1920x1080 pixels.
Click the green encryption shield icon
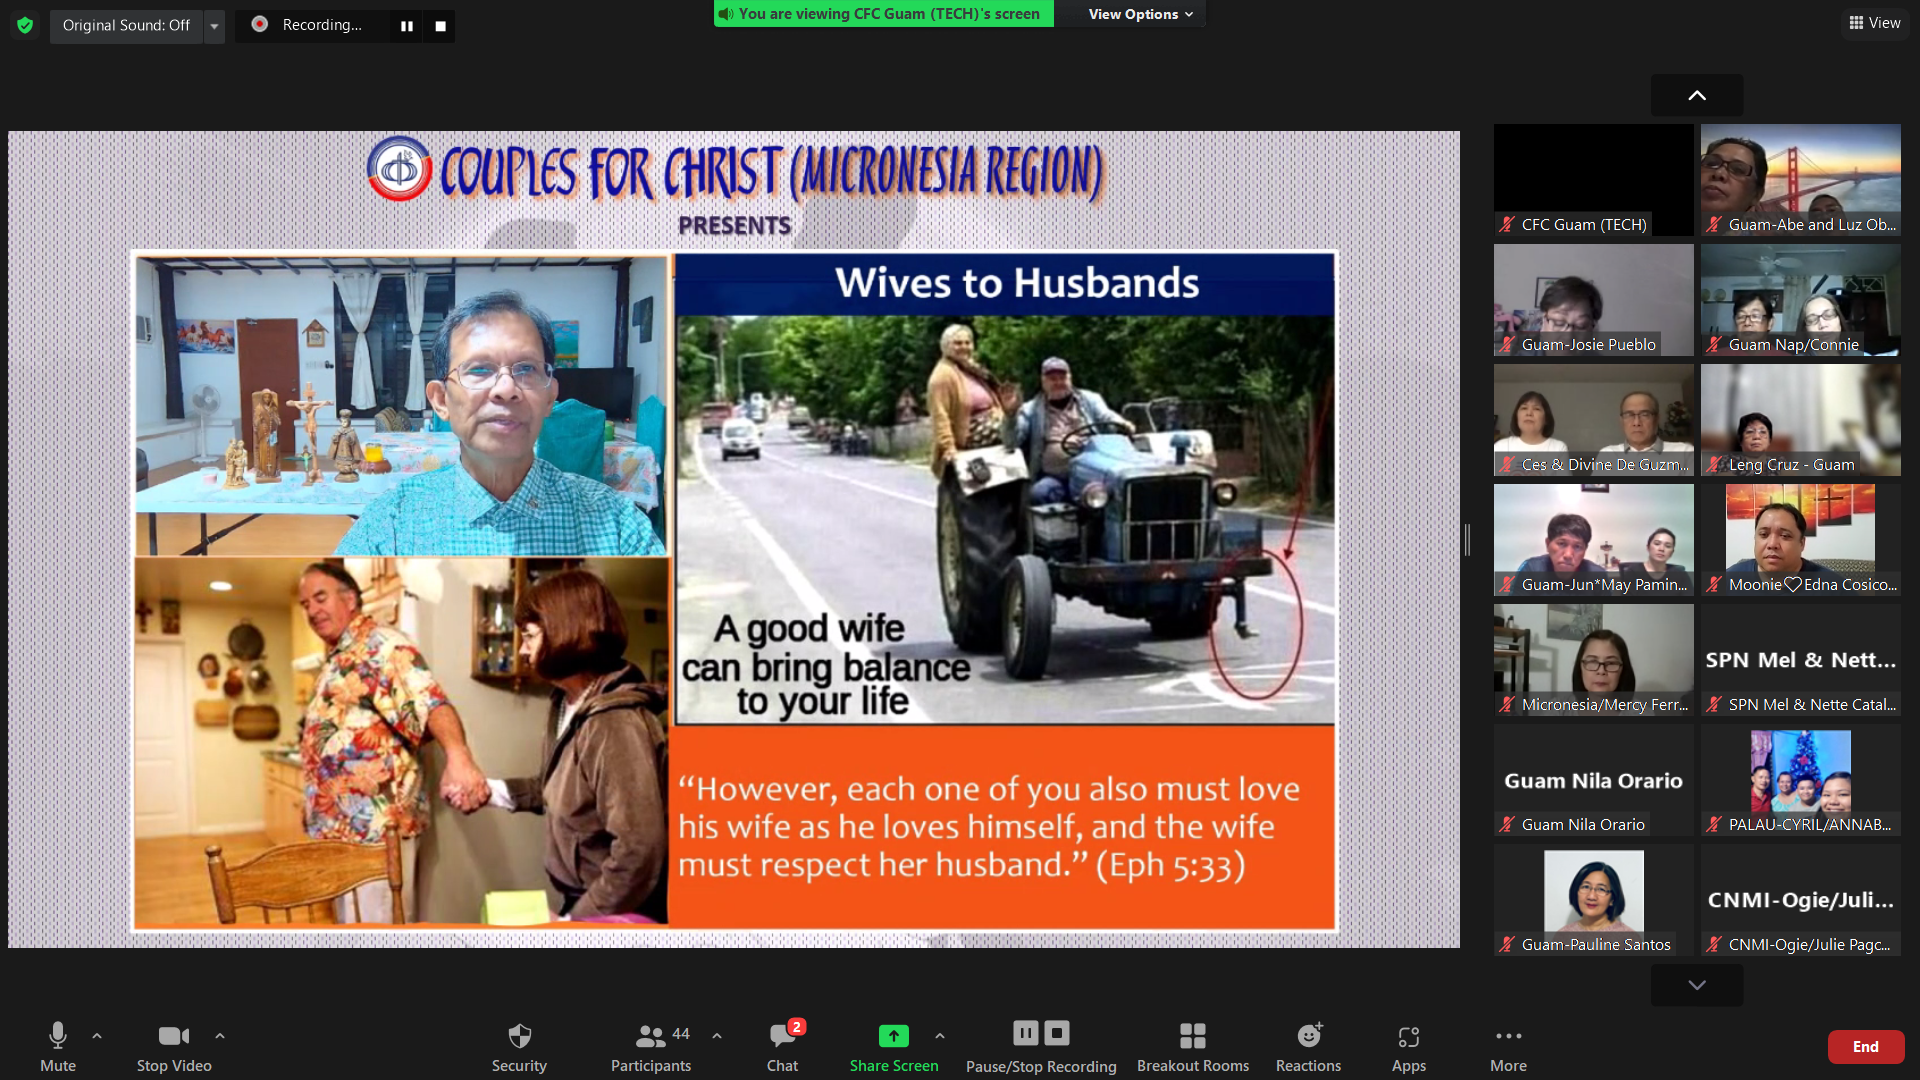[x=25, y=25]
